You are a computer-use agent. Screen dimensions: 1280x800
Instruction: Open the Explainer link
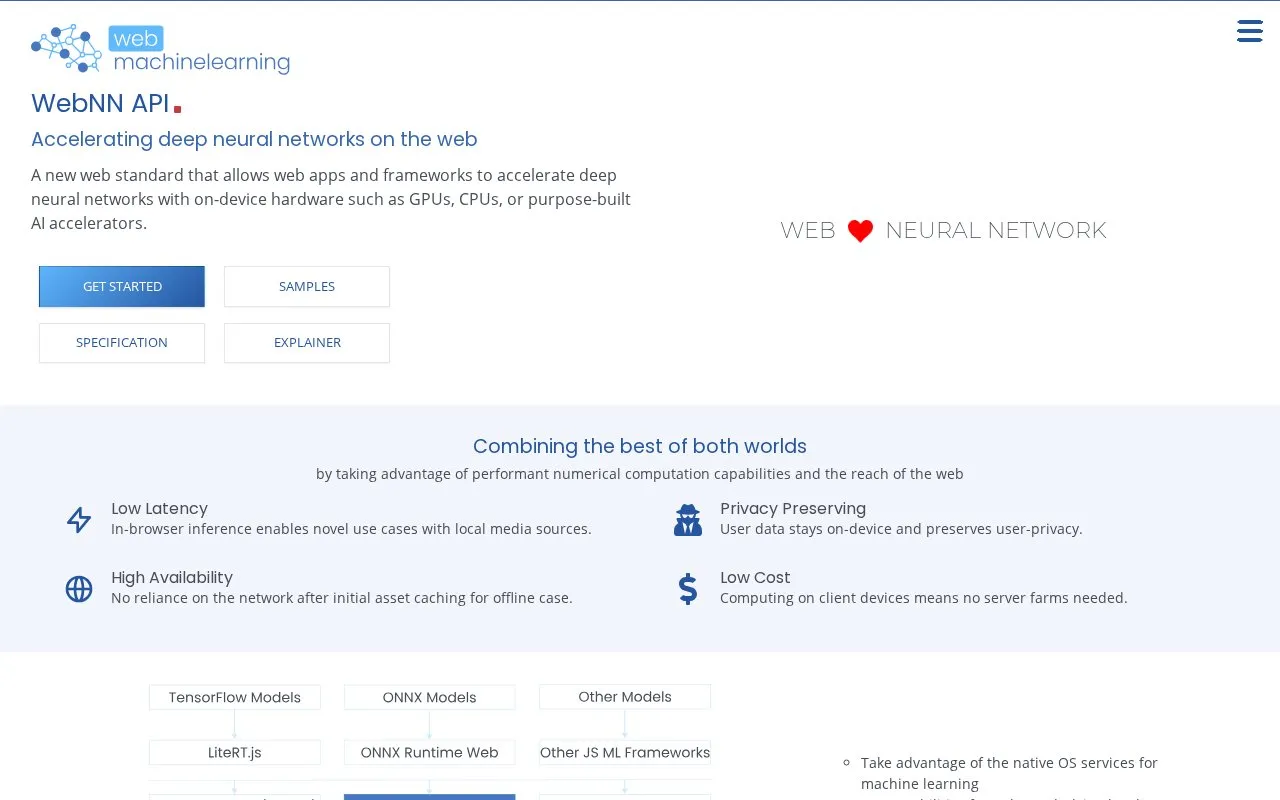click(x=307, y=343)
